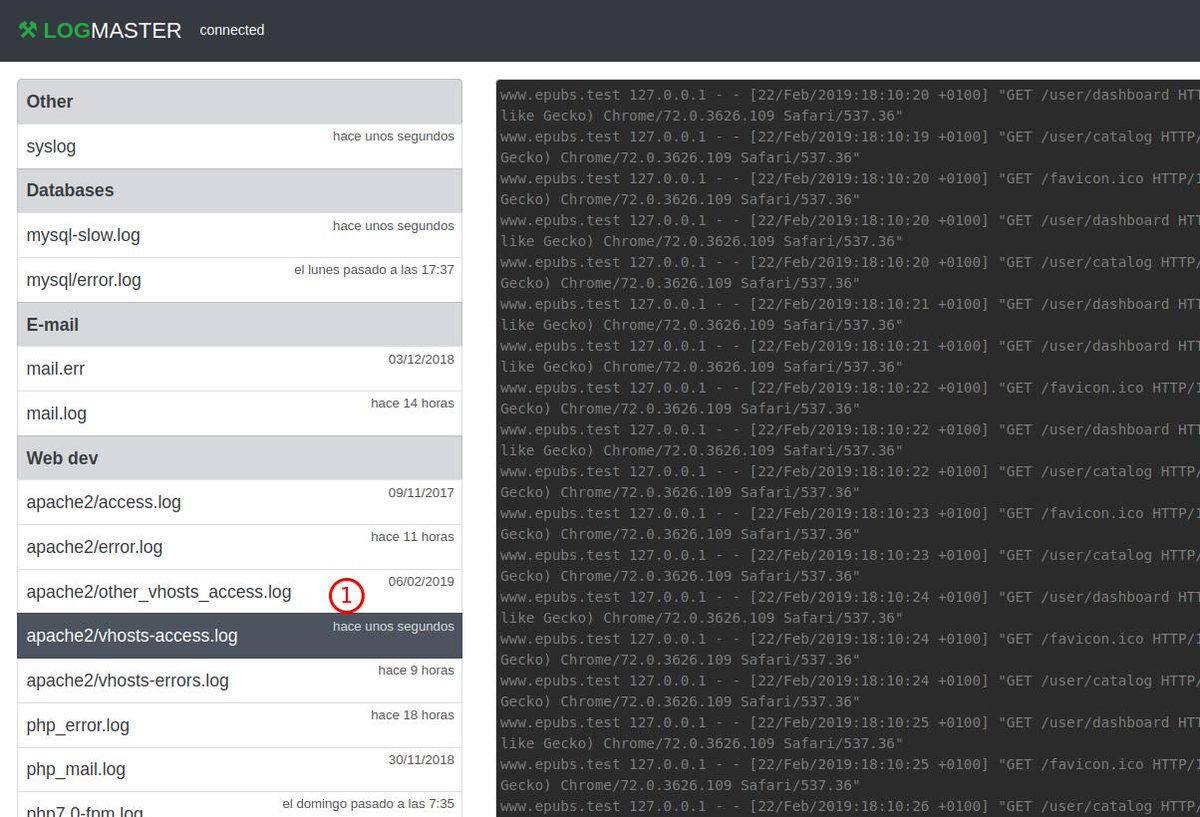Select the php_error.log entry
This screenshot has height=817, width=1200.
pos(240,725)
